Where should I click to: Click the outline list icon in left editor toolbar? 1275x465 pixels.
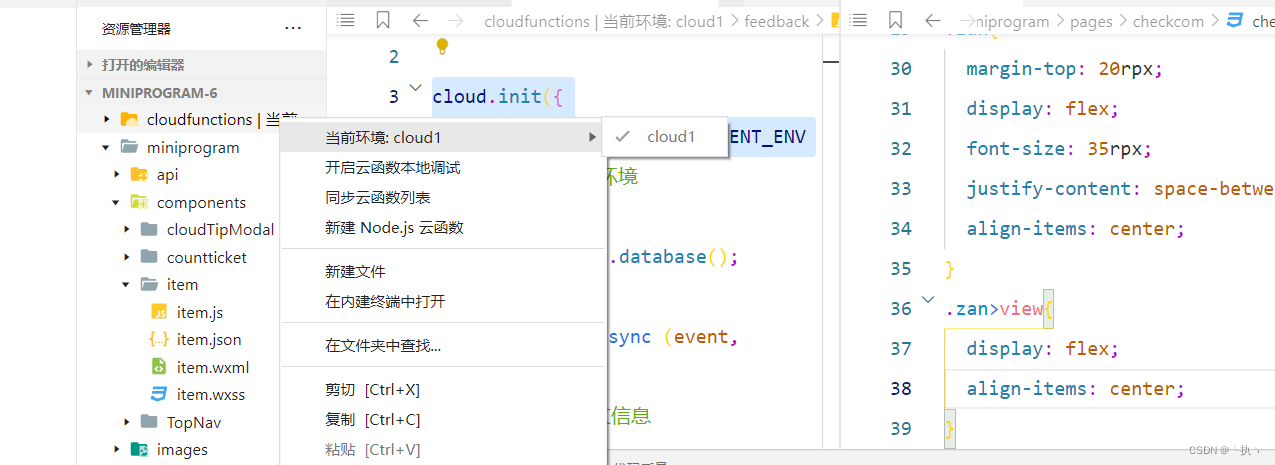click(x=346, y=20)
